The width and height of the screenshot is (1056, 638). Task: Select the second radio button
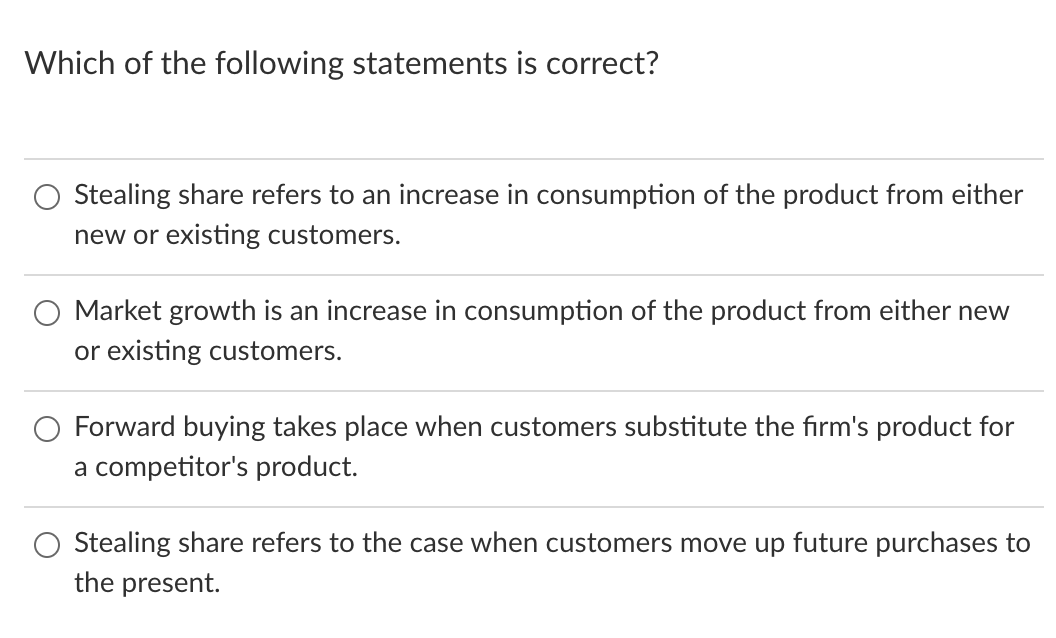46,313
